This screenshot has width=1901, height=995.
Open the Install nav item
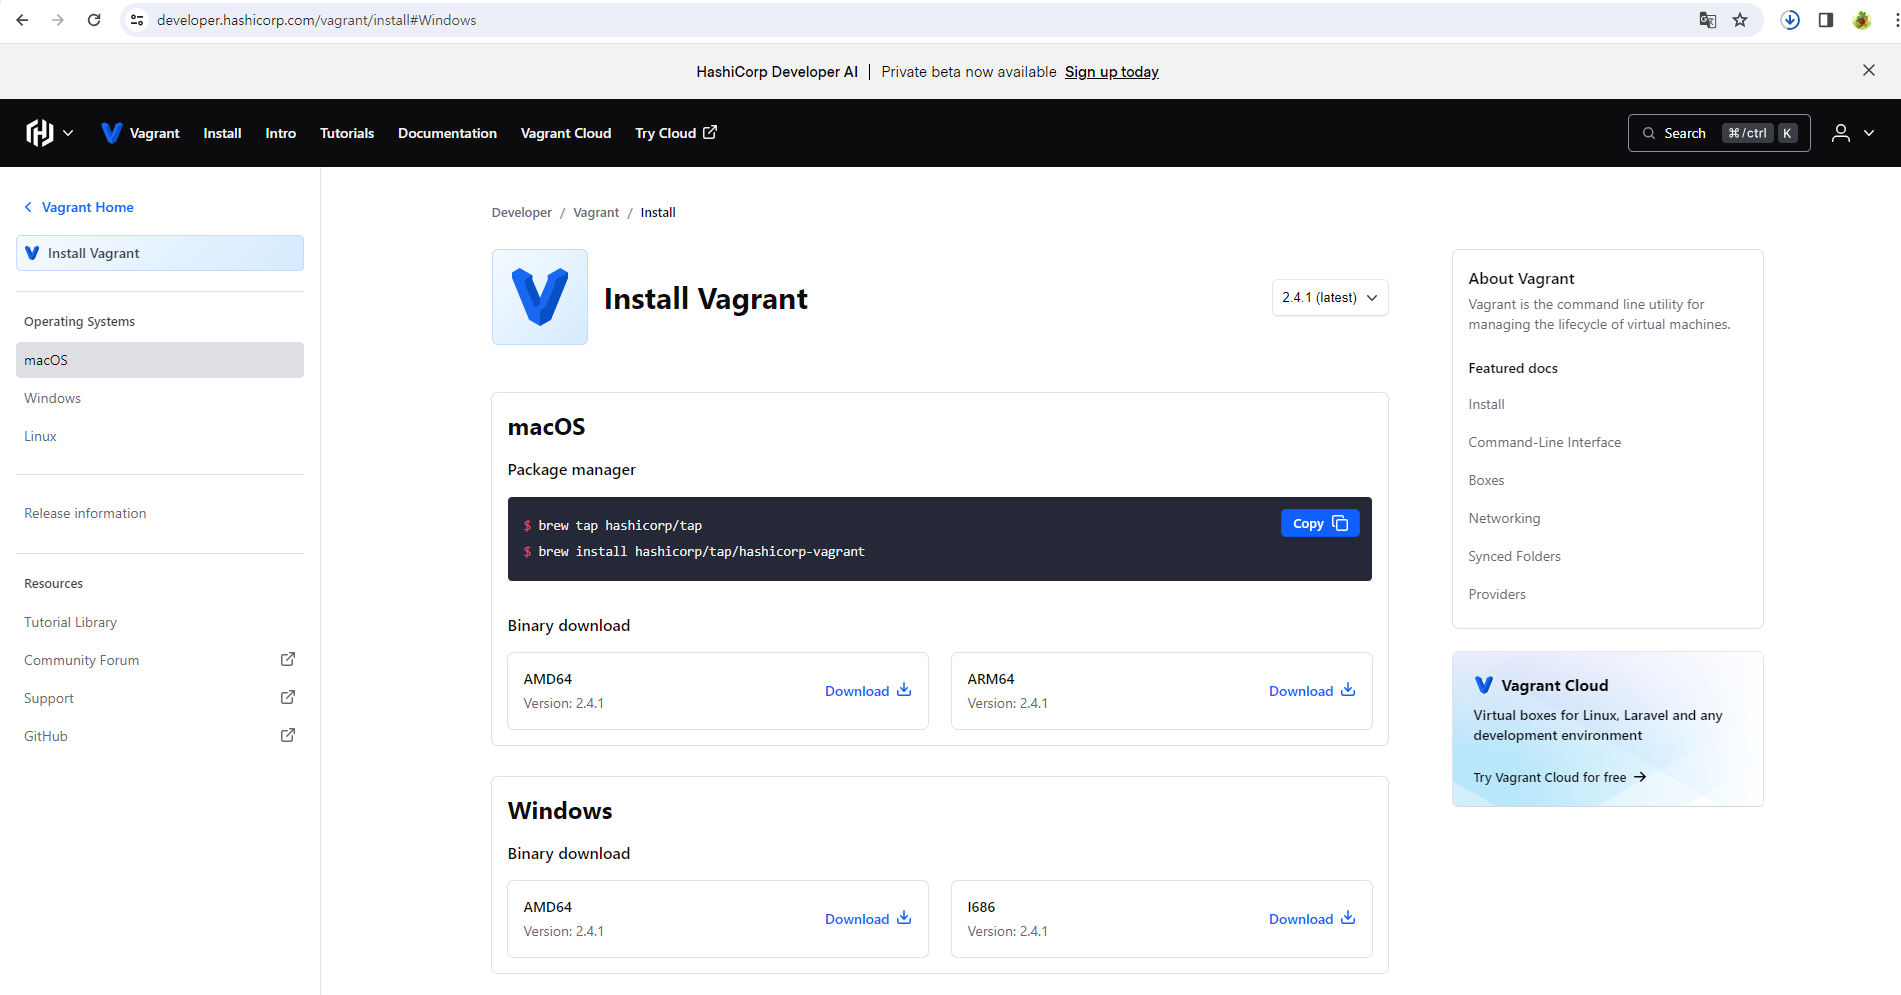222,133
